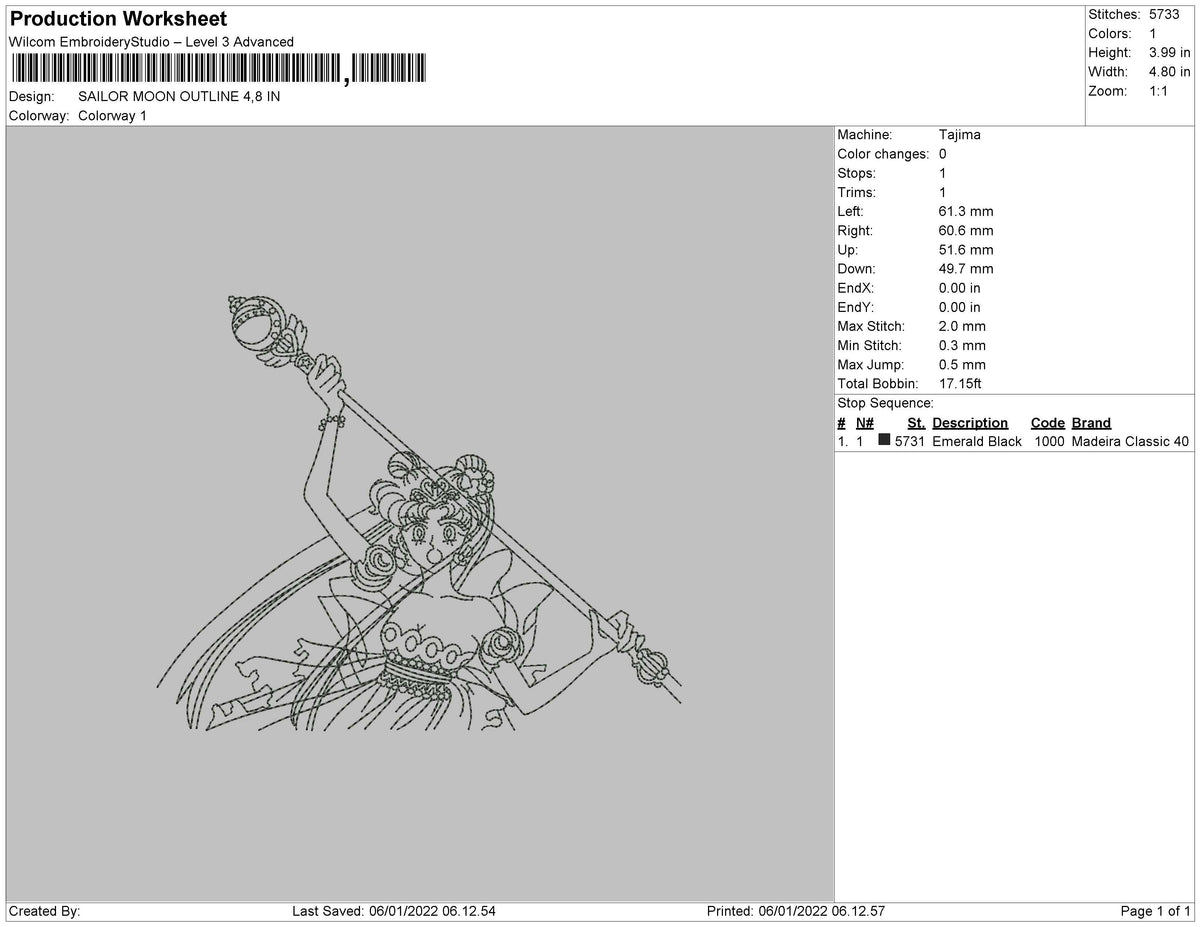
Task: Click the Madeira Classic 40 brand
Action: click(x=1130, y=441)
